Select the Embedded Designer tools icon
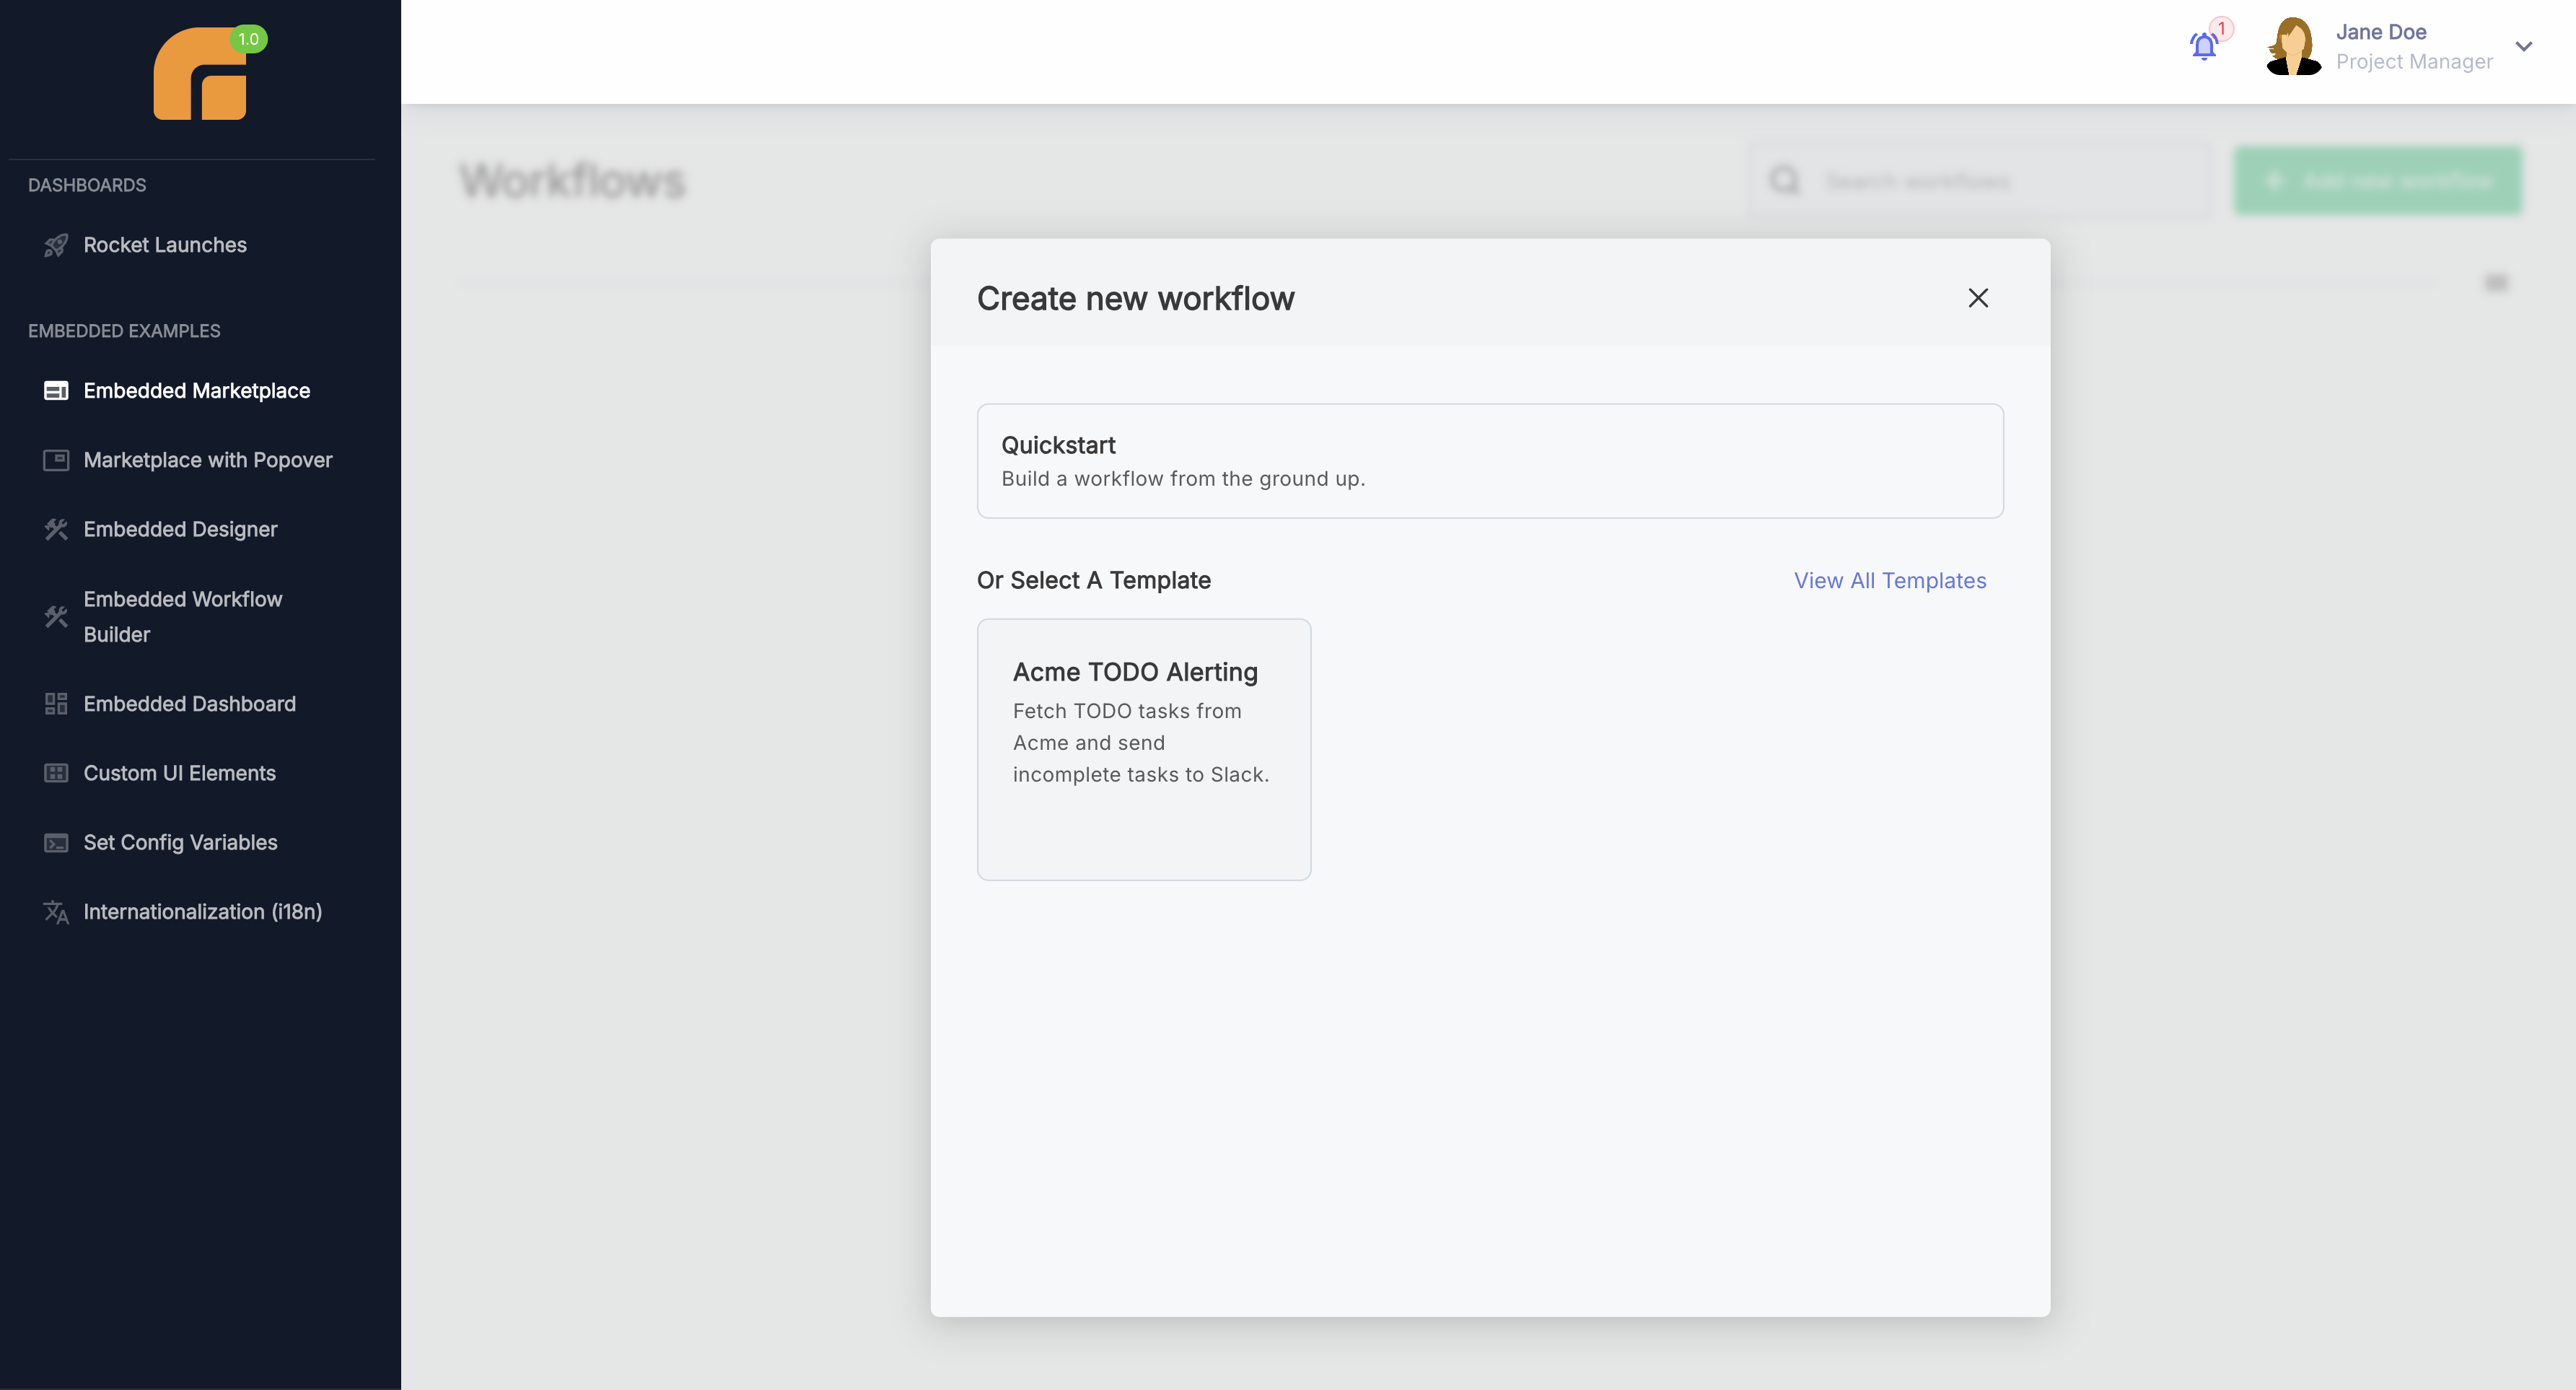Viewport: 2576px width, 1390px height. [56, 529]
